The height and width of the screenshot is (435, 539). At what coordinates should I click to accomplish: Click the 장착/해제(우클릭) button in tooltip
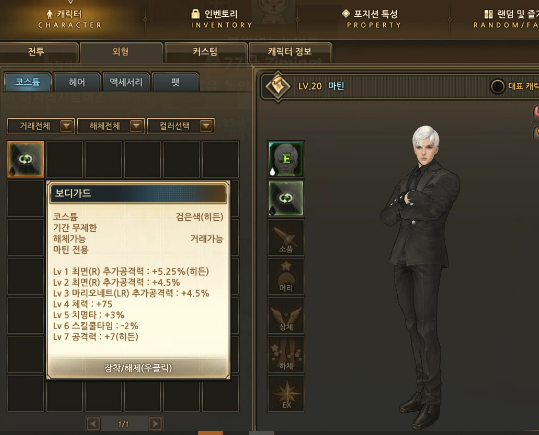coord(138,368)
